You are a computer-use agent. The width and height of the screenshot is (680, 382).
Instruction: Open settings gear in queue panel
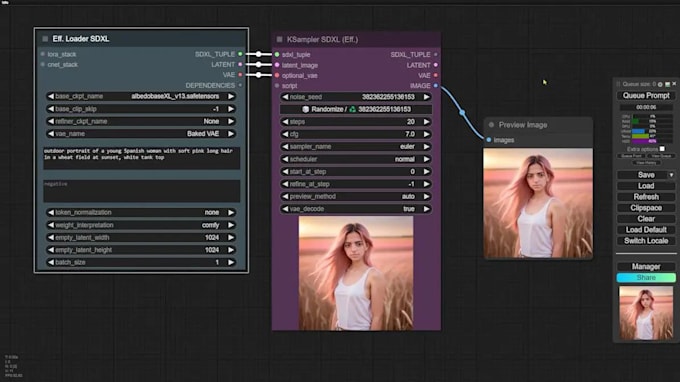(x=660, y=84)
